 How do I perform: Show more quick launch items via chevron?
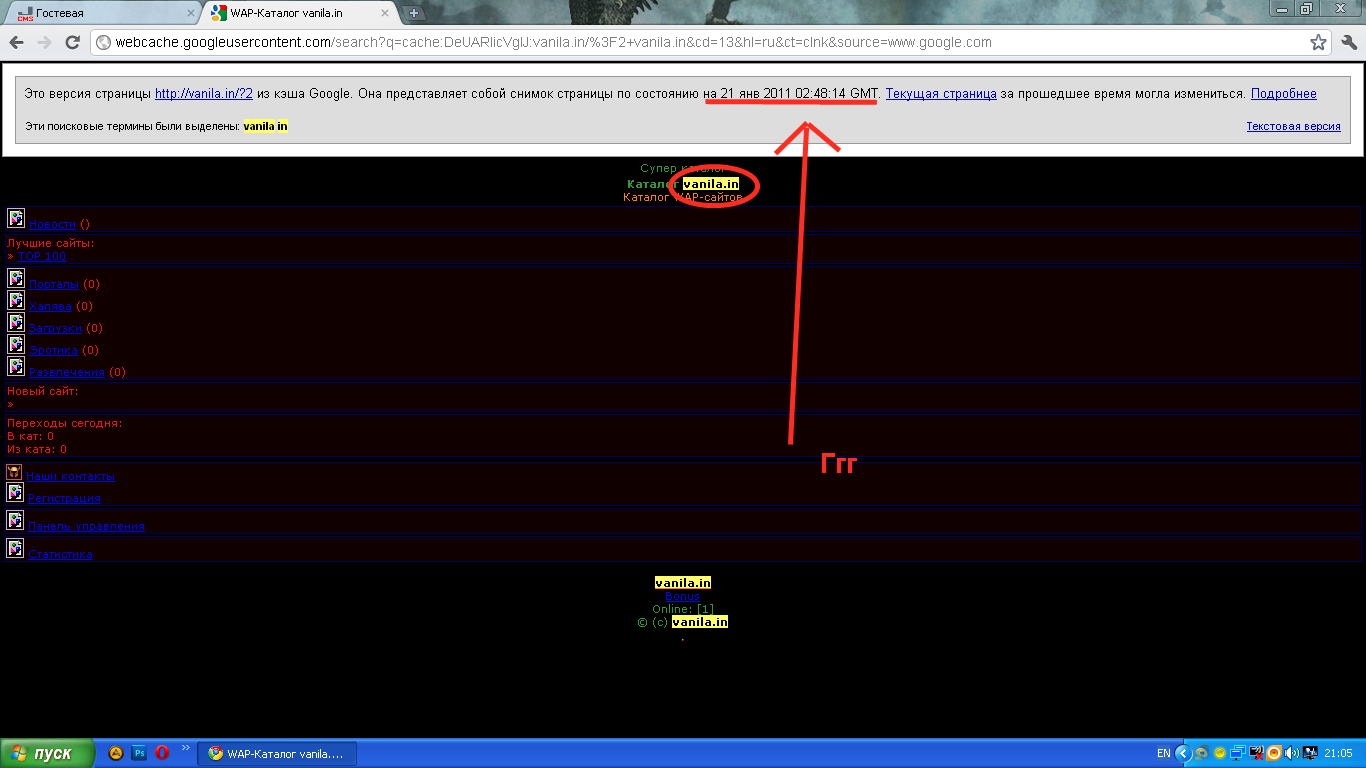185,748
